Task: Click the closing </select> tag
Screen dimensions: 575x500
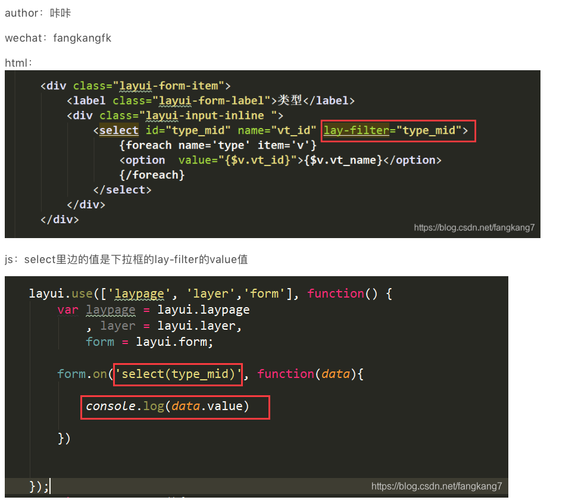Action: (122, 190)
